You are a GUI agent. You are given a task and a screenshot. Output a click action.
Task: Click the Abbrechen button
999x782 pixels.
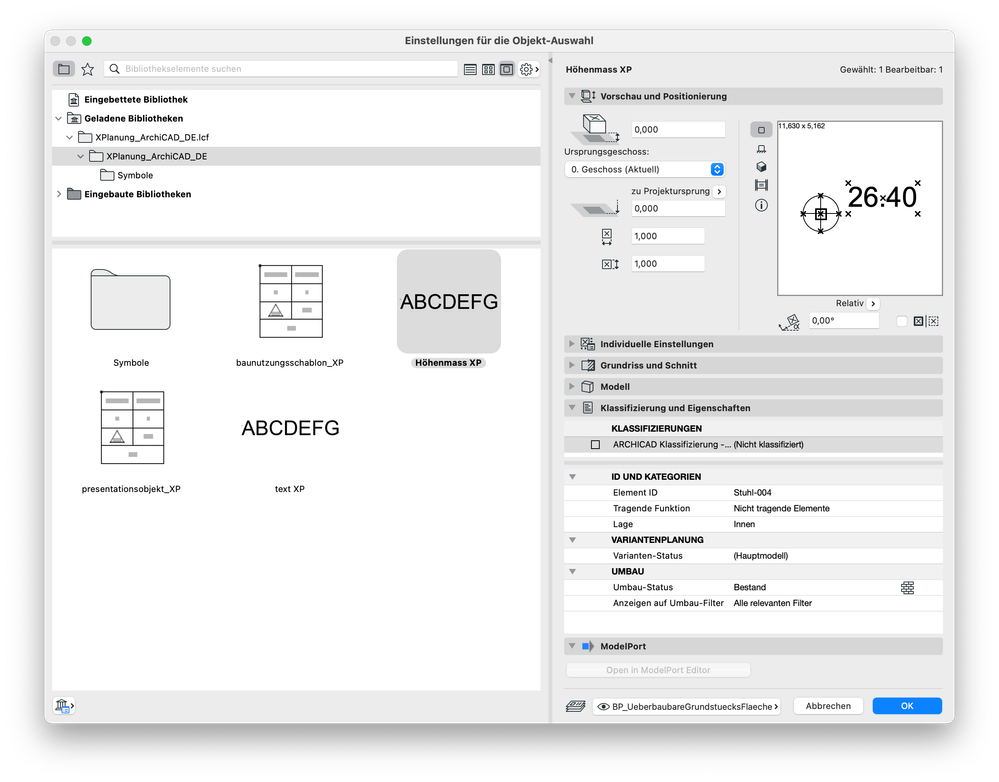click(828, 706)
